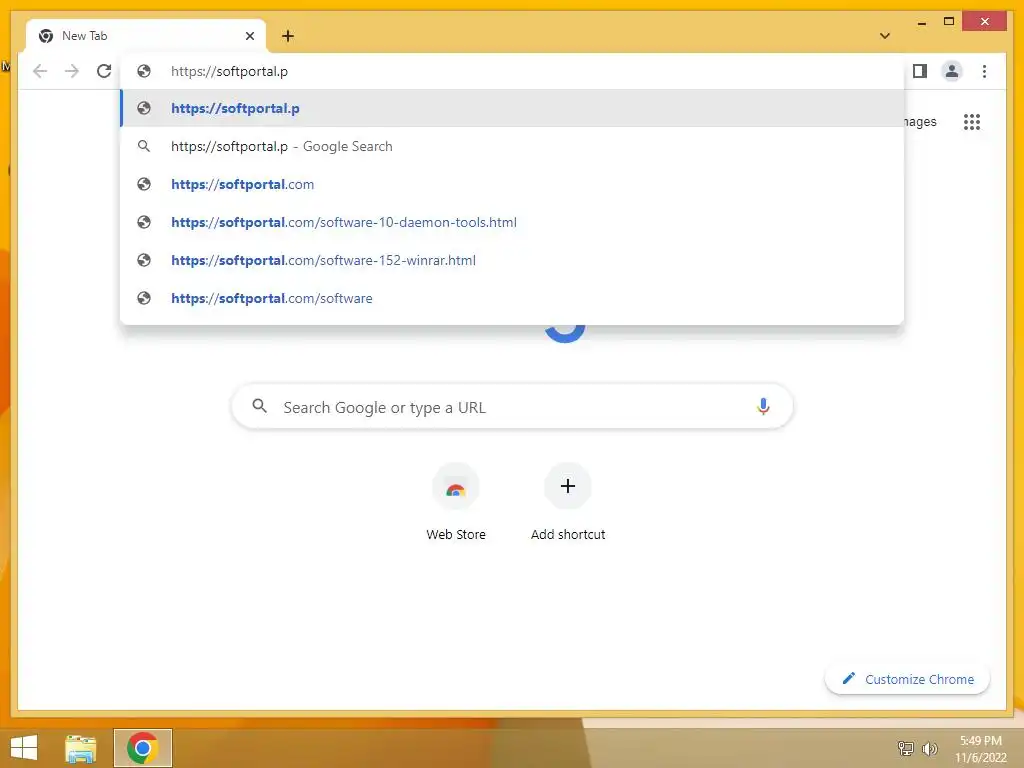Select the New Tab tab
The height and width of the screenshot is (768, 1024).
pyautogui.click(x=145, y=36)
